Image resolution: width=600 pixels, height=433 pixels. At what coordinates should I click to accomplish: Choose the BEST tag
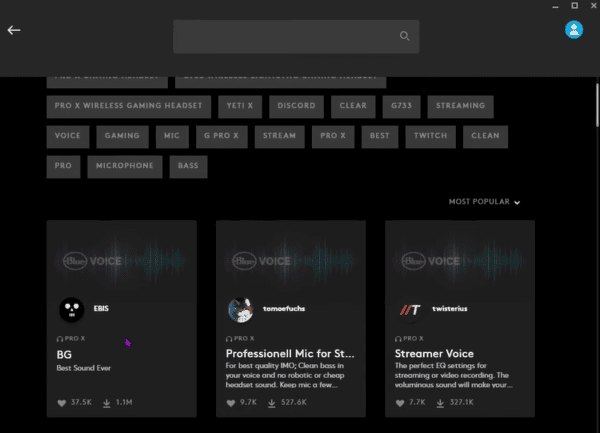(x=380, y=137)
